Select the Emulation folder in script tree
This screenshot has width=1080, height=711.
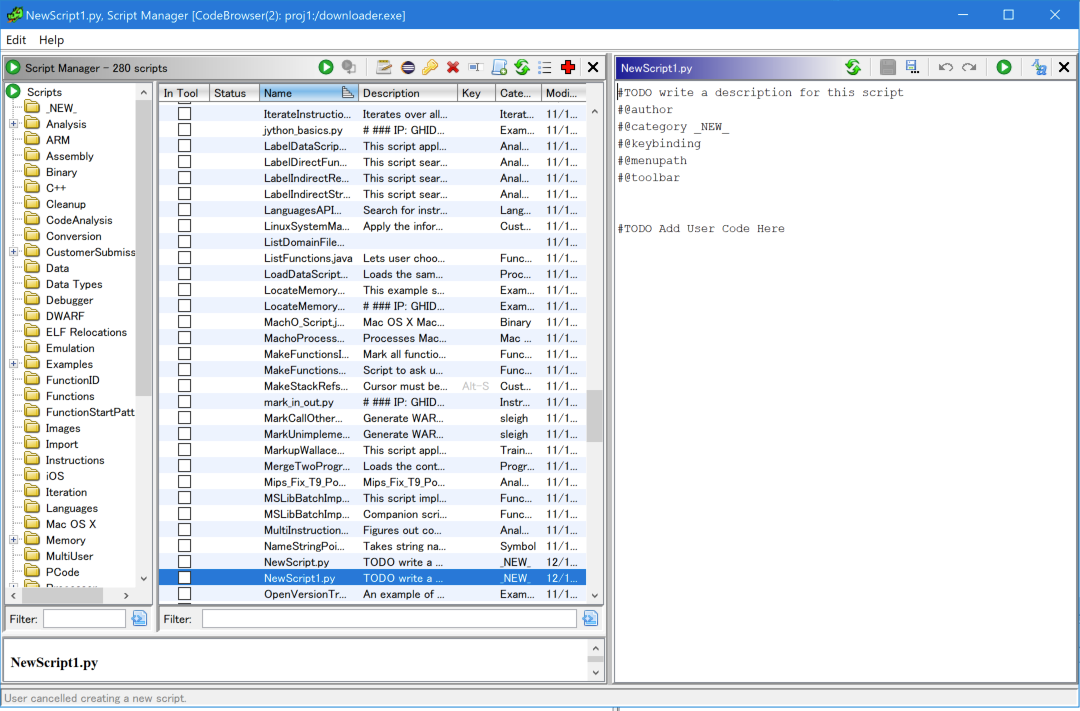tap(70, 349)
